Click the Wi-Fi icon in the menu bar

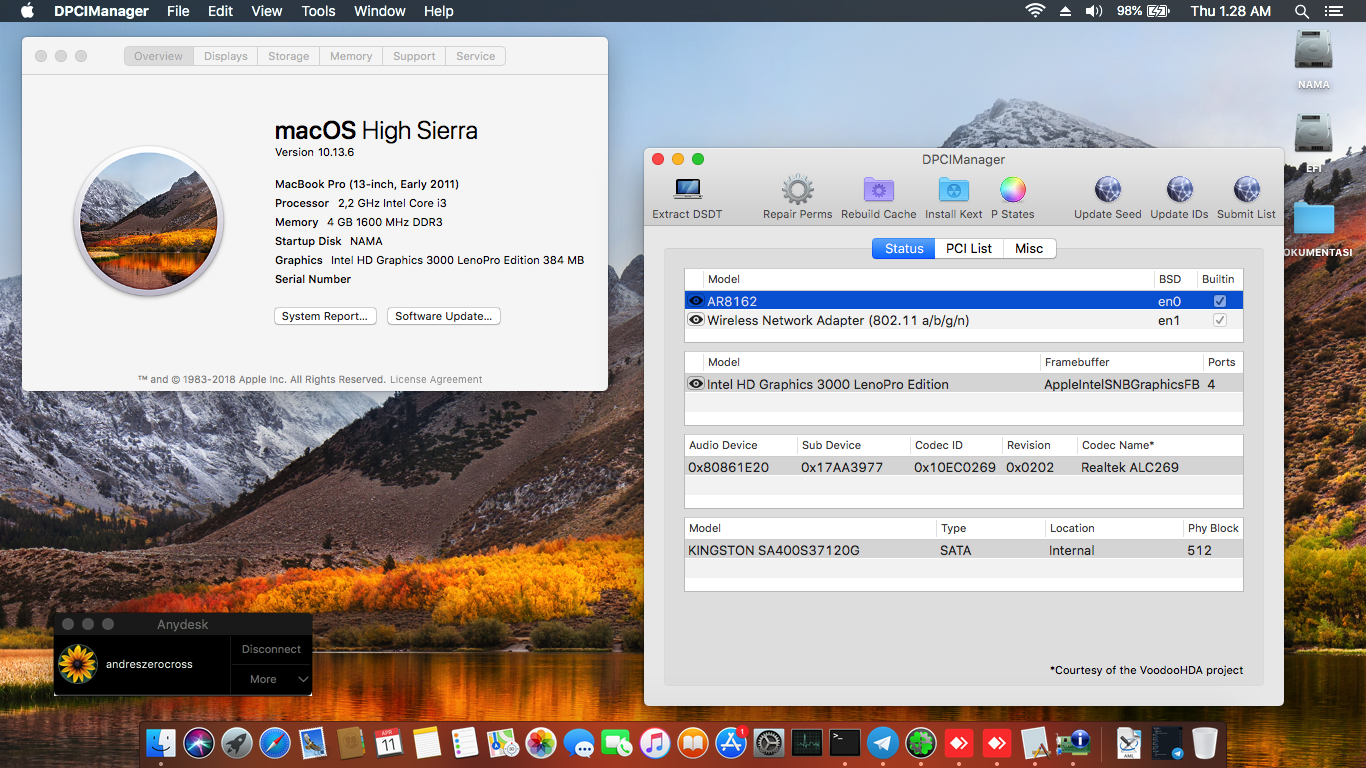click(1033, 11)
